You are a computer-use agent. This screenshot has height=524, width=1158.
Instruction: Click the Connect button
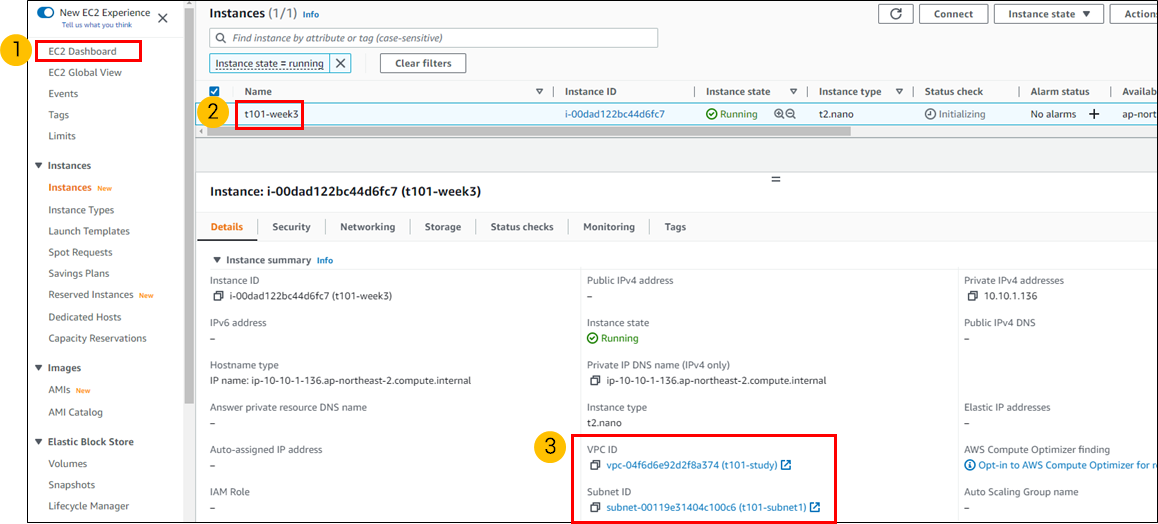point(953,14)
